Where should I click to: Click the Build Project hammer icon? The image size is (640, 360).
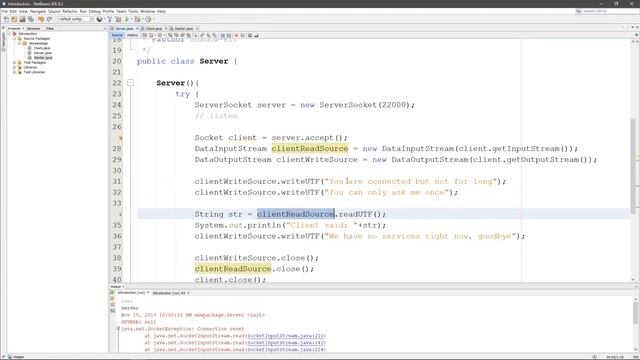pyautogui.click(x=109, y=19)
